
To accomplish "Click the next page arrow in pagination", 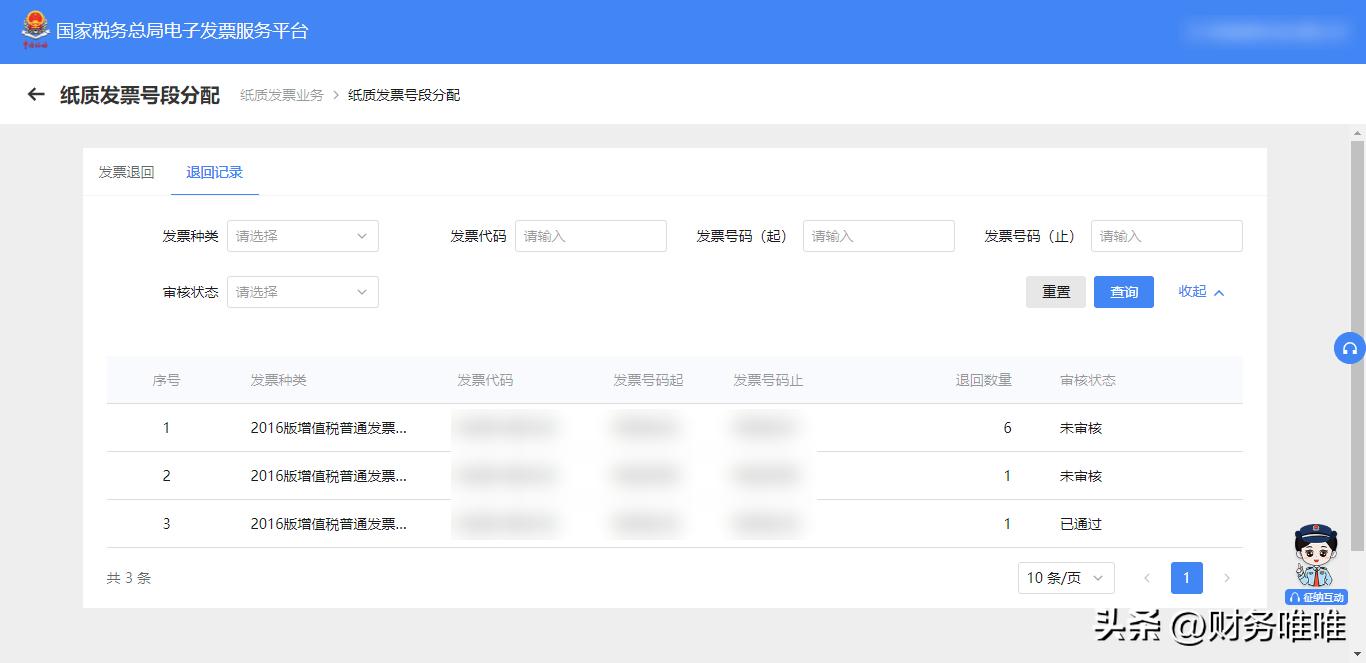I will (x=1227, y=578).
